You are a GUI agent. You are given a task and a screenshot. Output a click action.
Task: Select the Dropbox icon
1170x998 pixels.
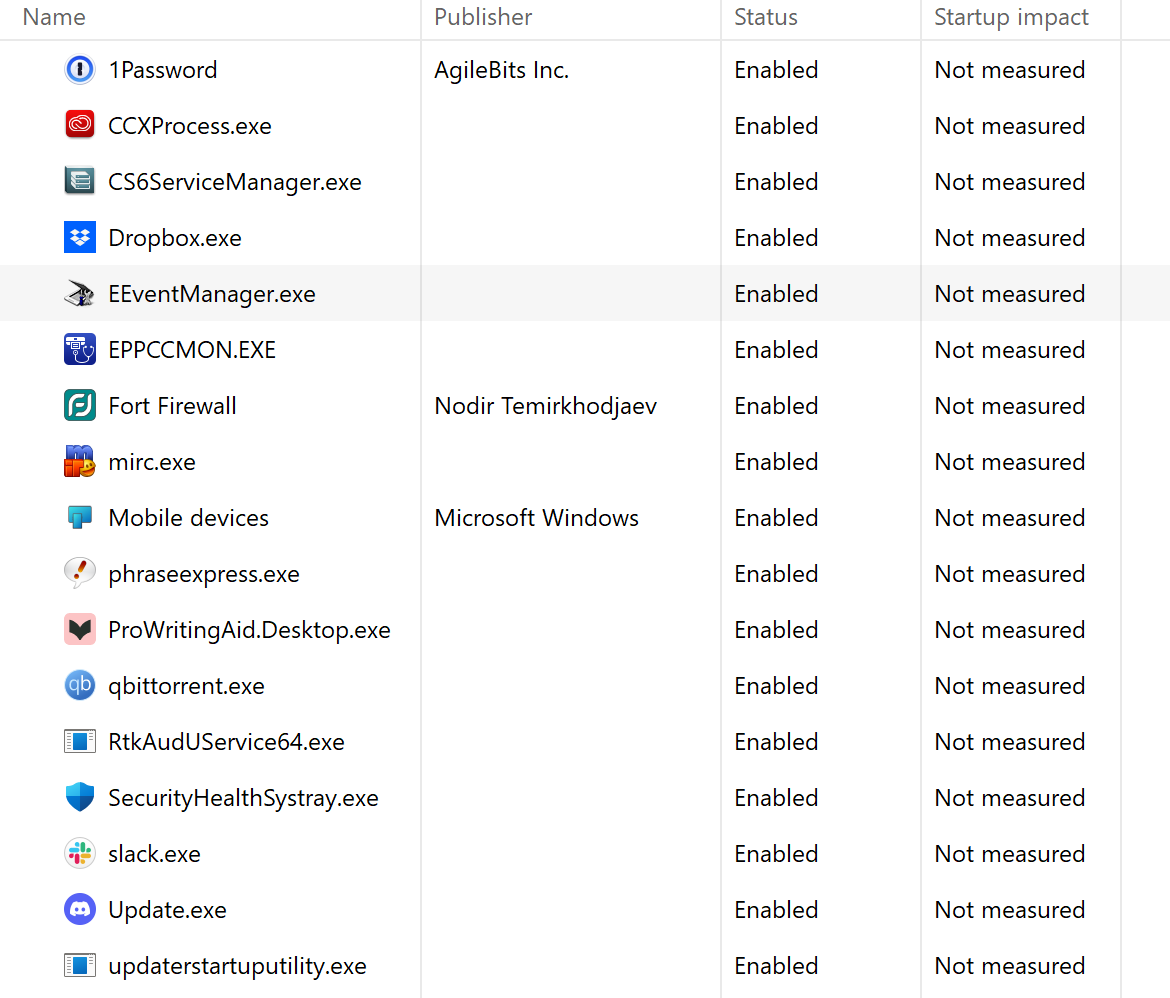[79, 238]
